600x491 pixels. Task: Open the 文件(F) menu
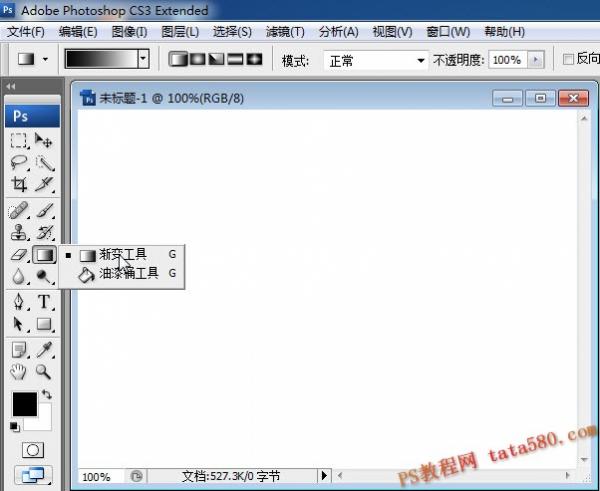(x=26, y=32)
